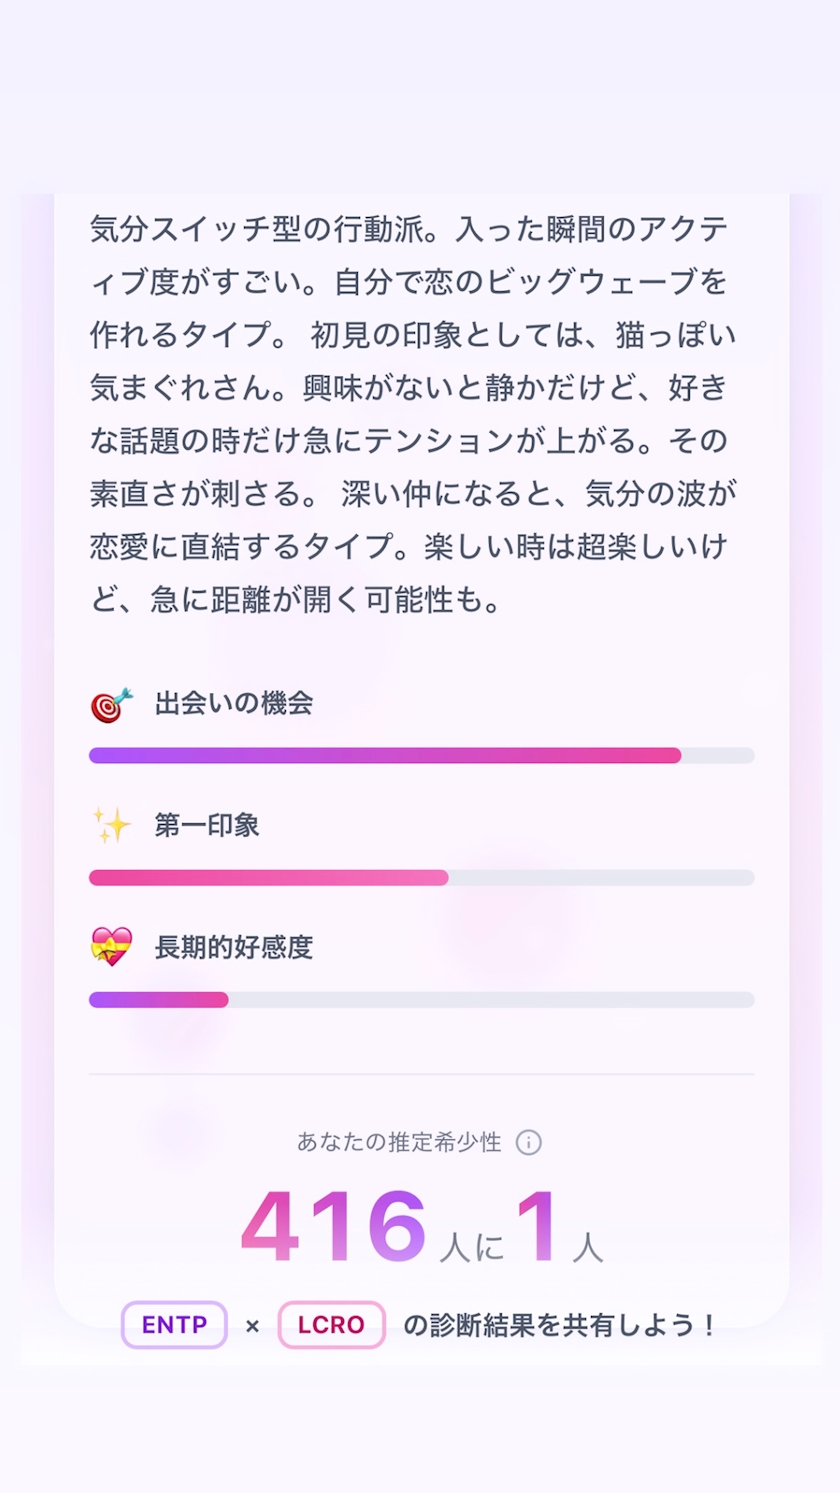Click the info icon beside 推定希少性
Image resolution: width=840 pixels, height=1493 pixels.
[x=528, y=1142]
